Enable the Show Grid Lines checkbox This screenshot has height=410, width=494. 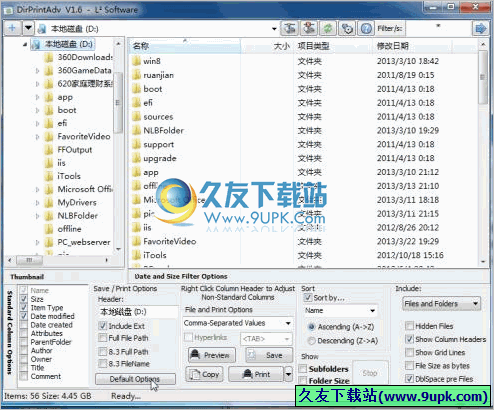point(409,352)
